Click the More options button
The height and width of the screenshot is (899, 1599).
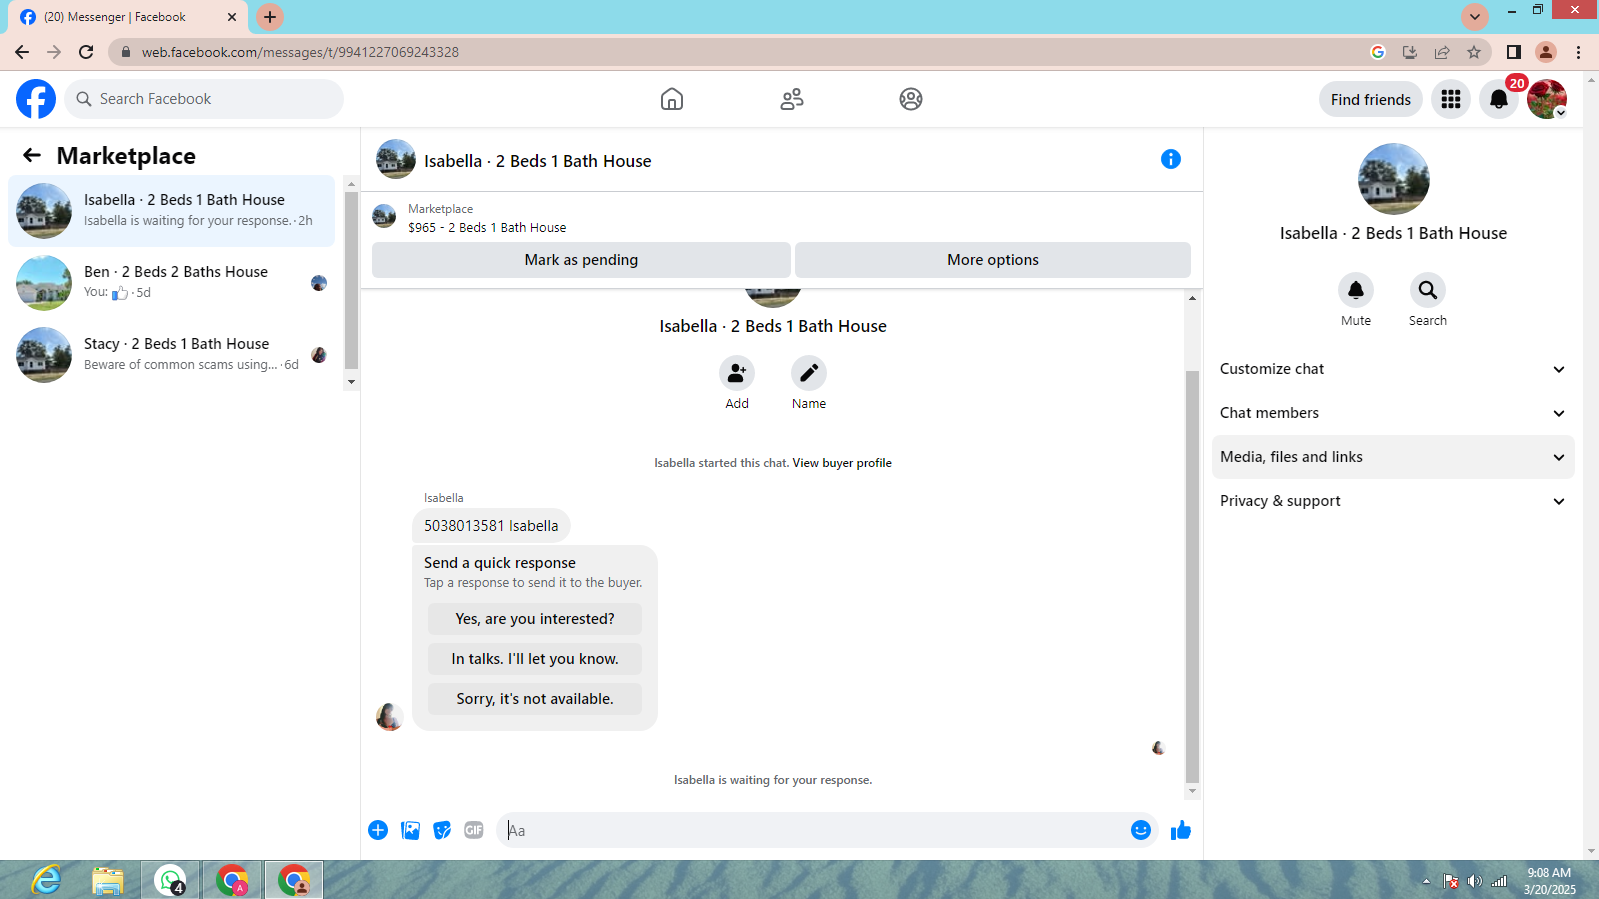coord(993,260)
